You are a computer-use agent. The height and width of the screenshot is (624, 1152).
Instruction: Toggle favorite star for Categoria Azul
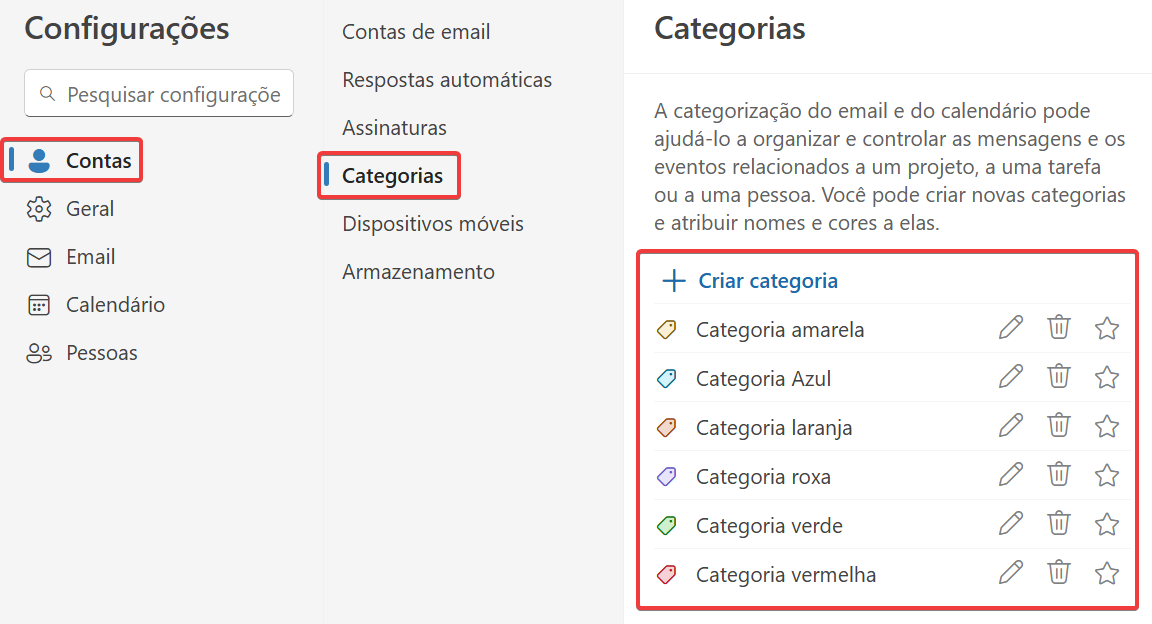pos(1106,377)
